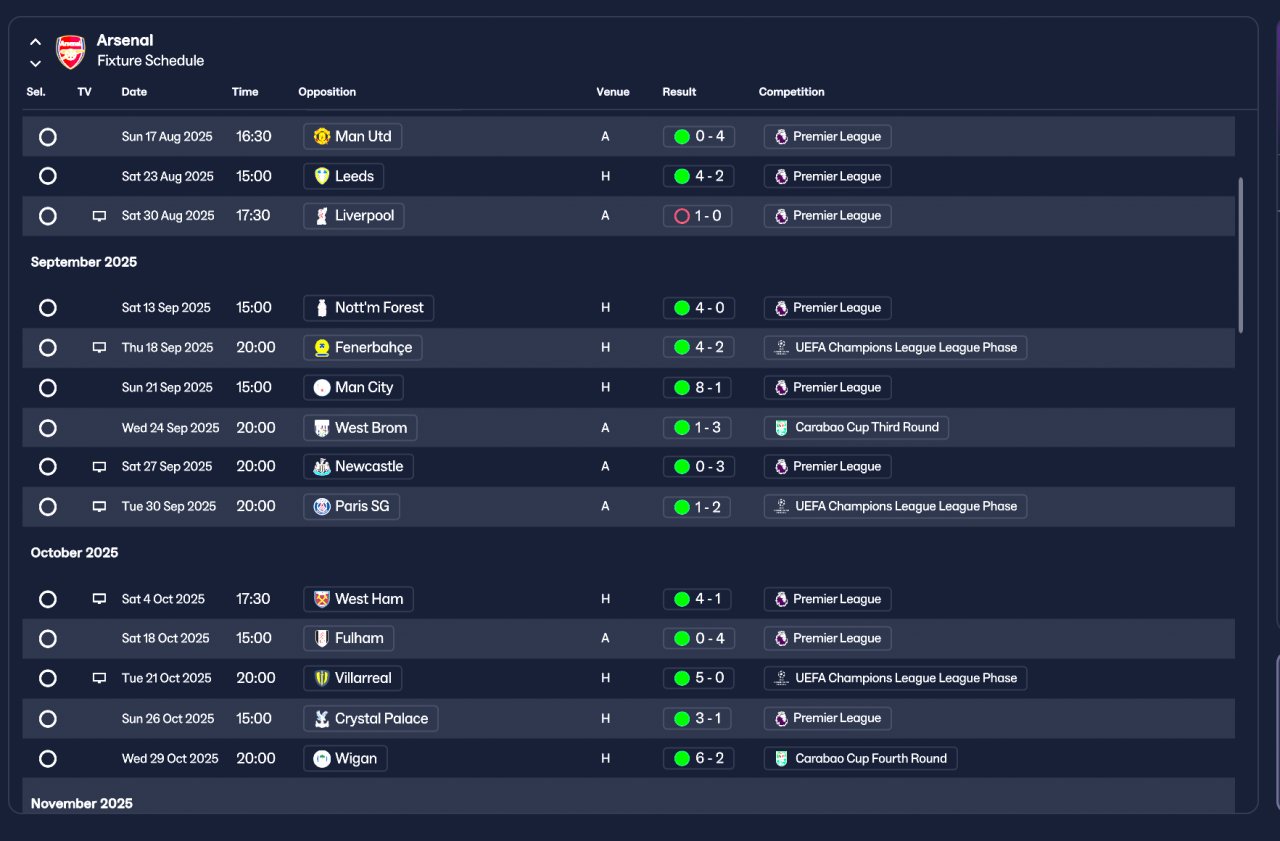1280x841 pixels.
Task: Click Premier League icon in Crystal Palace row
Action: [781, 718]
